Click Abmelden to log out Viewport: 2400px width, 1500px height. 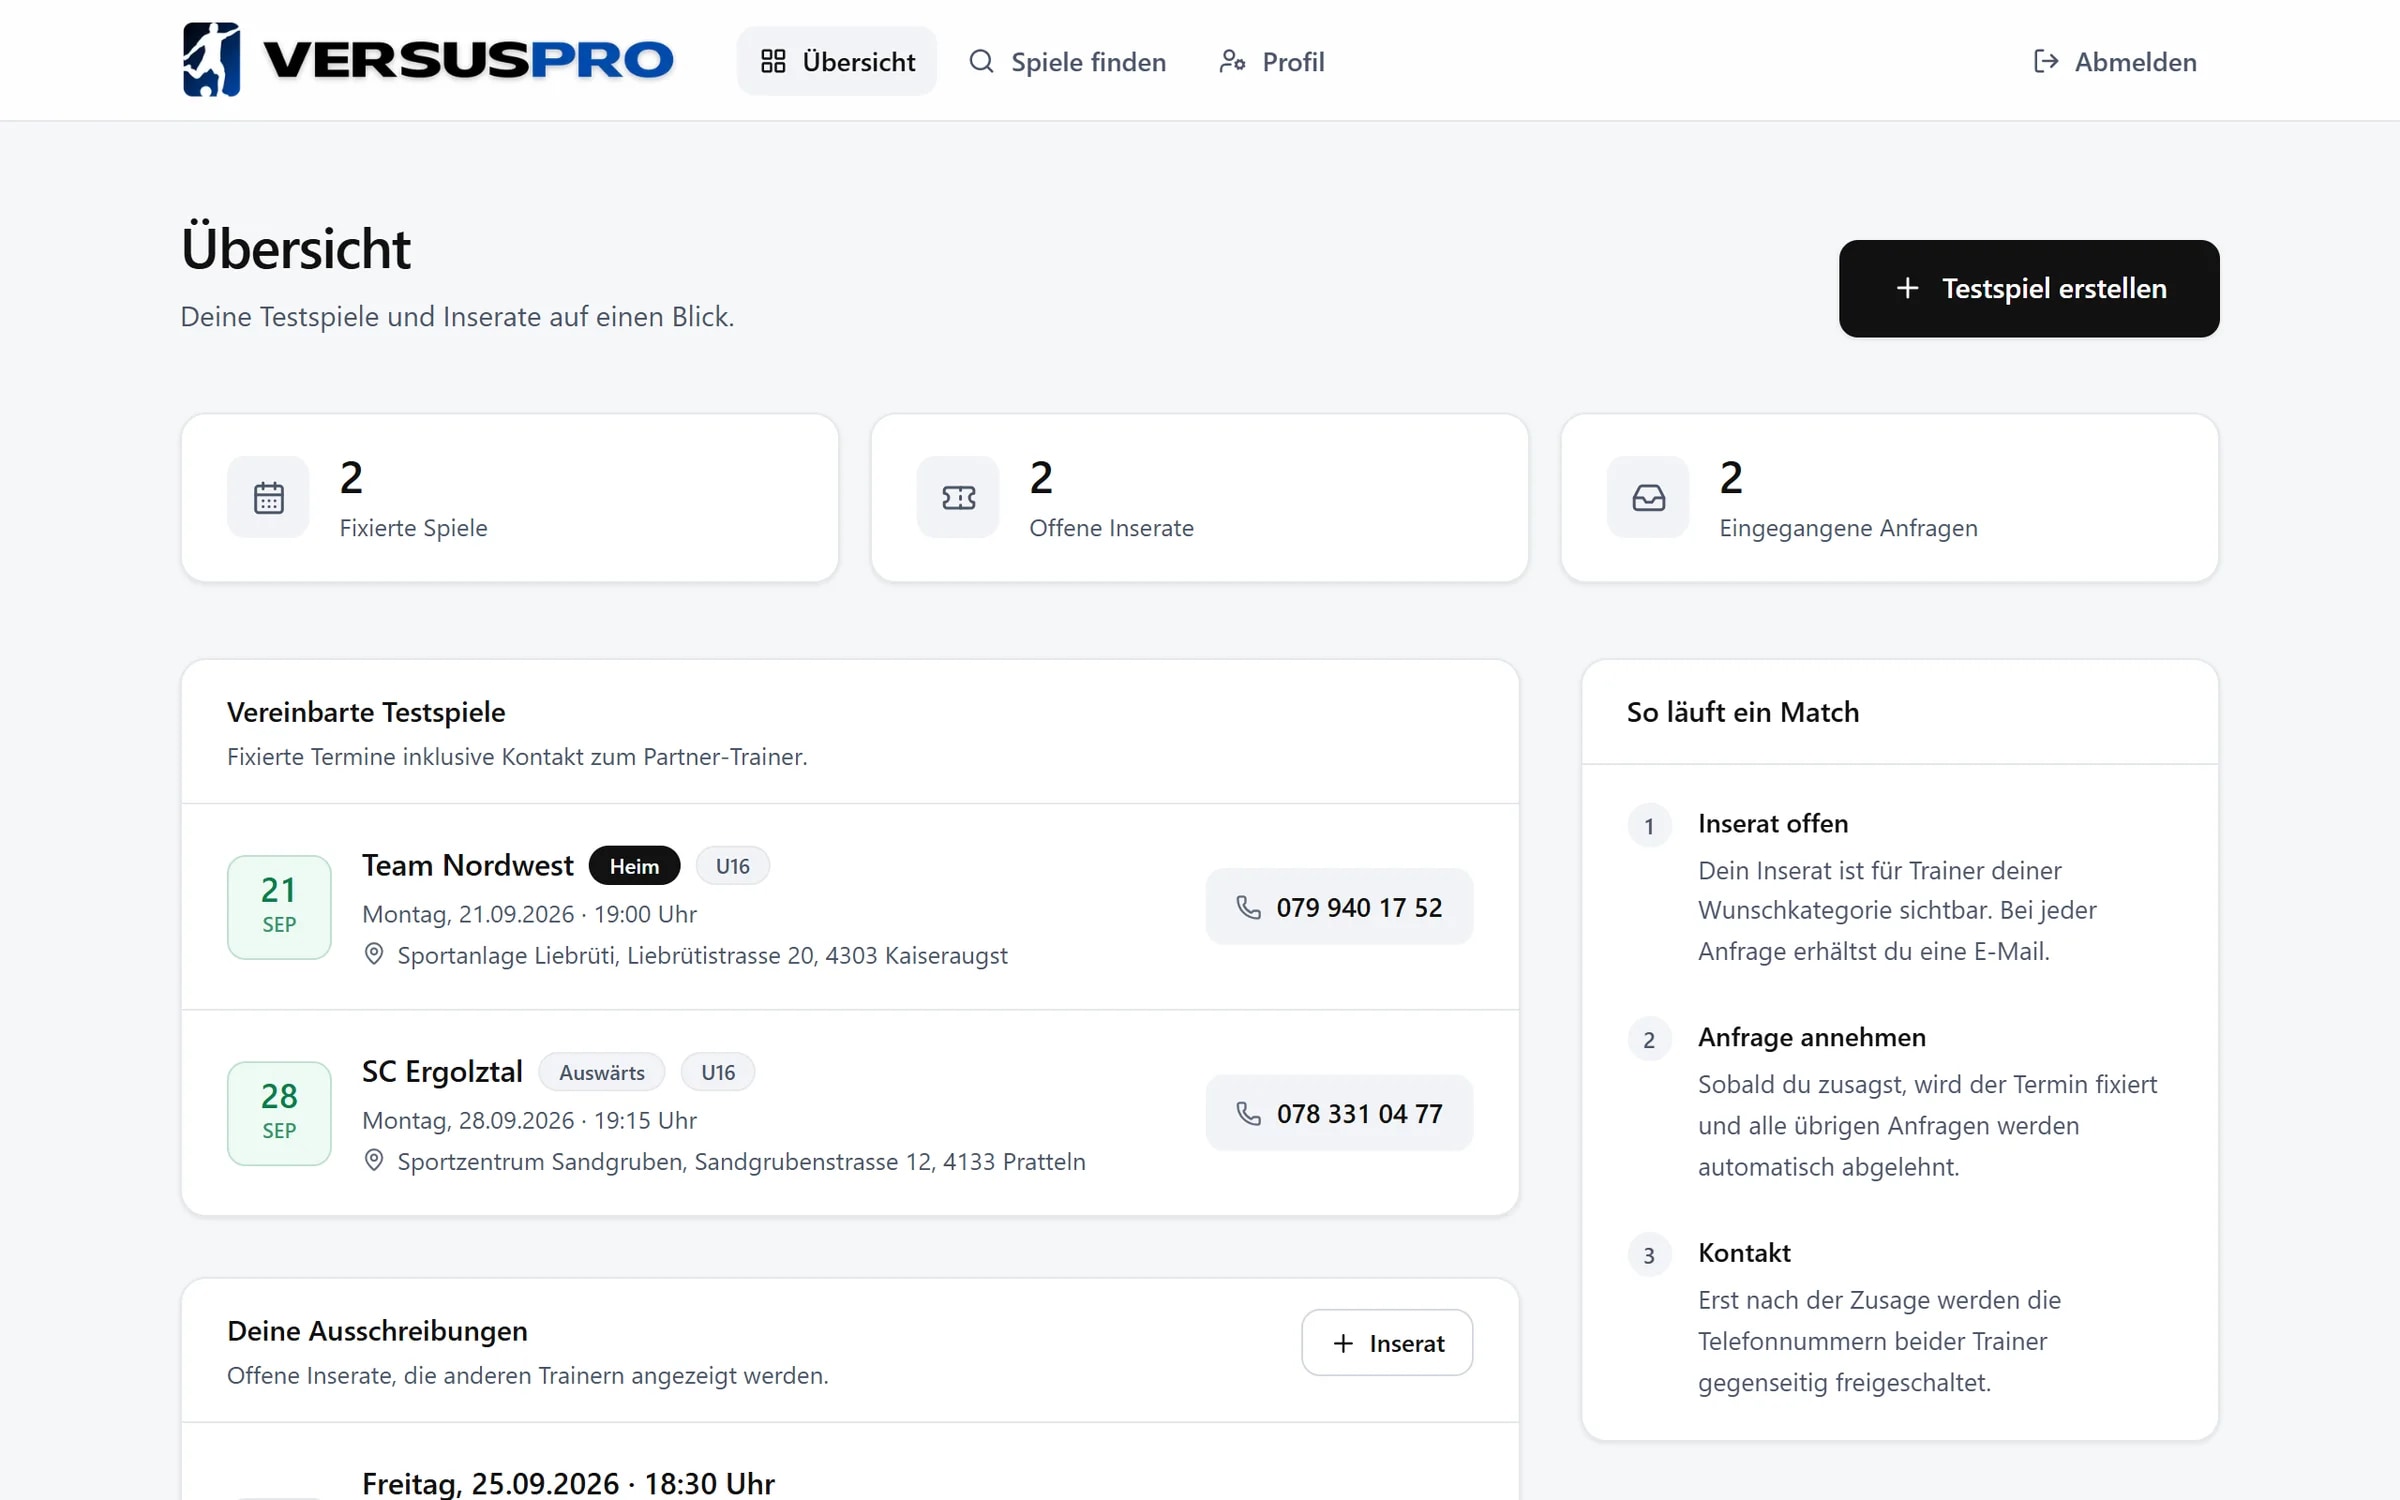click(2115, 61)
